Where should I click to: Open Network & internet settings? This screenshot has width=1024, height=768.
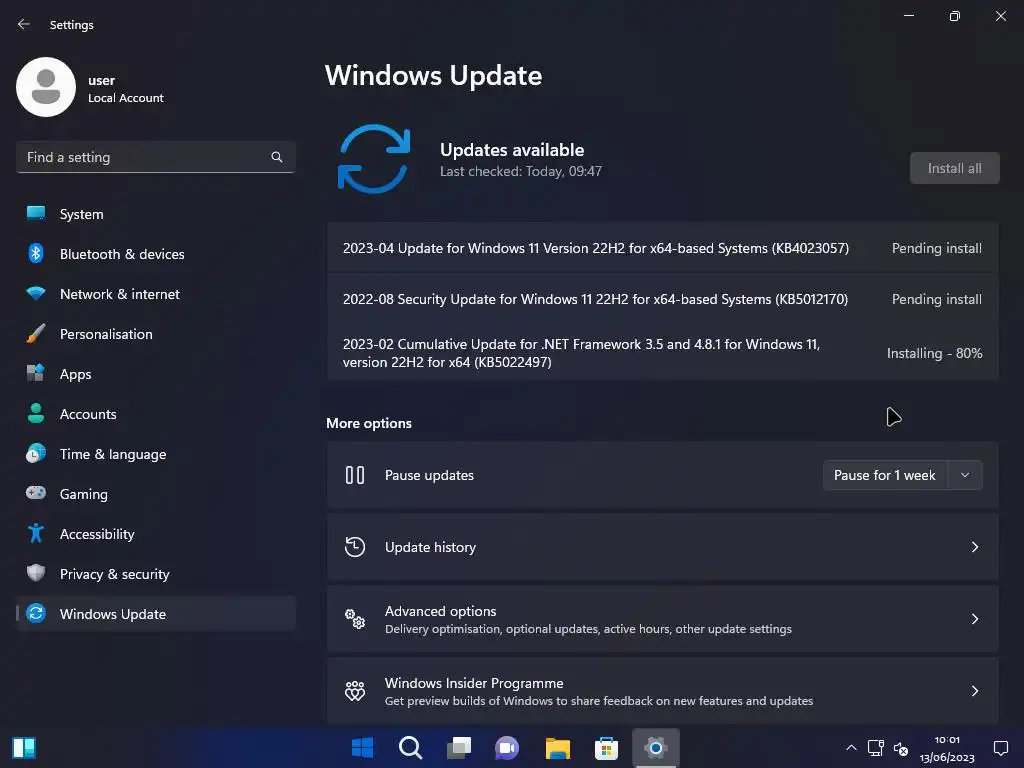click(155, 293)
